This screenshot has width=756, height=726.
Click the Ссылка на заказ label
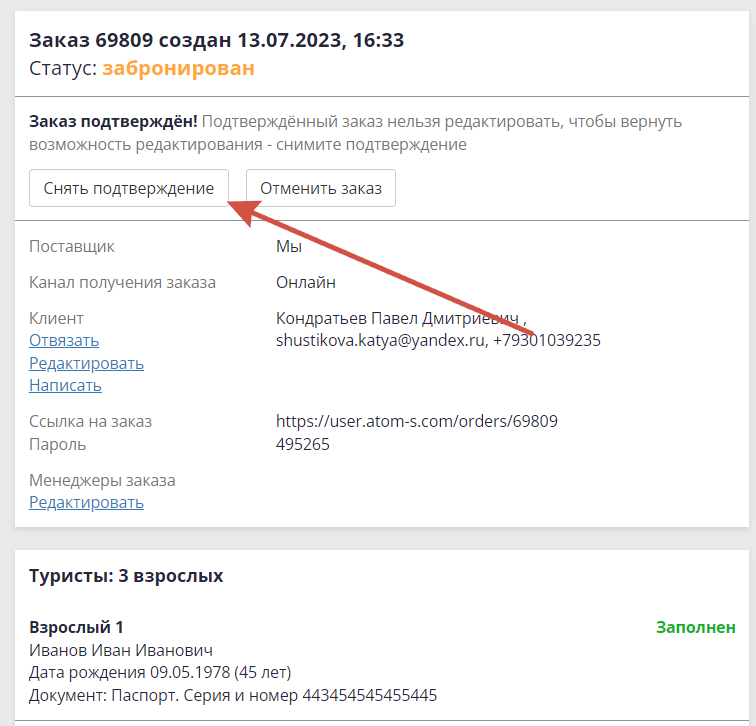[91, 421]
